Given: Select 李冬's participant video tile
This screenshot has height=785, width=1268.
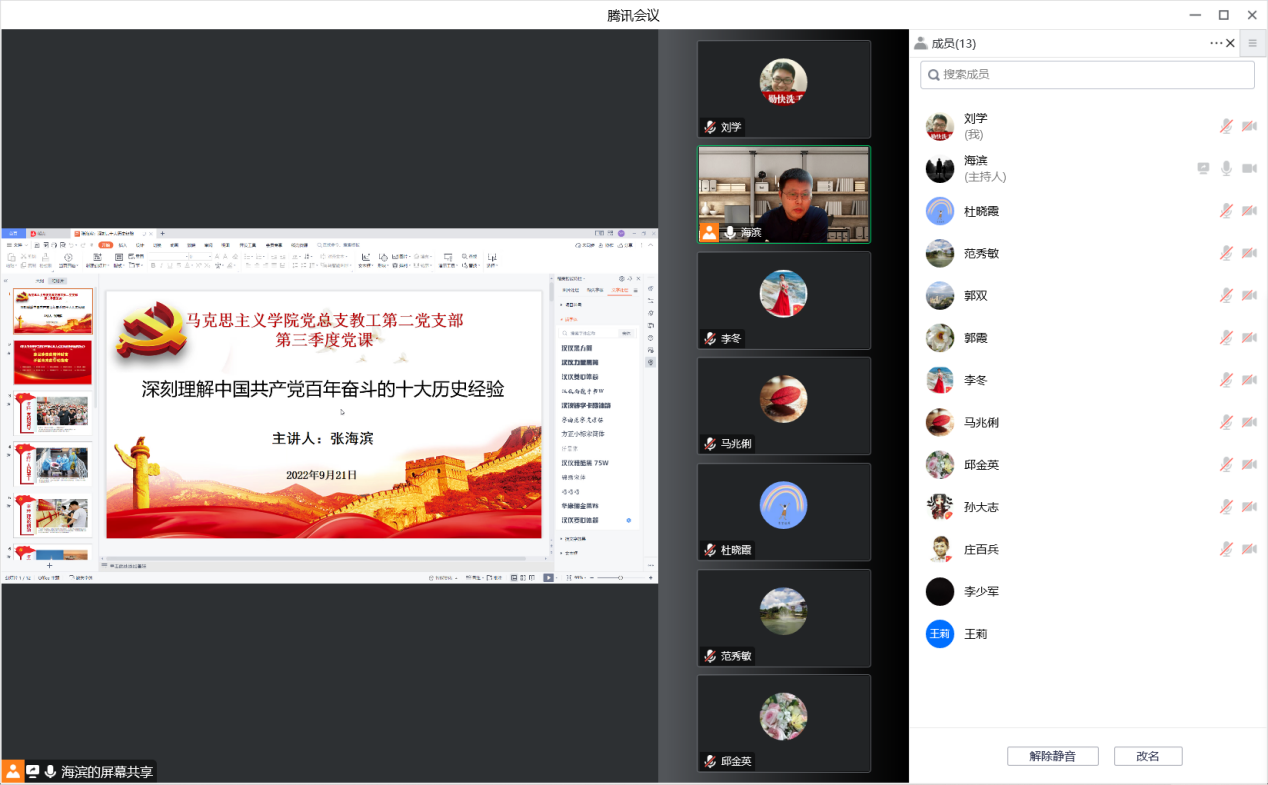Looking at the screenshot, I should 784,300.
